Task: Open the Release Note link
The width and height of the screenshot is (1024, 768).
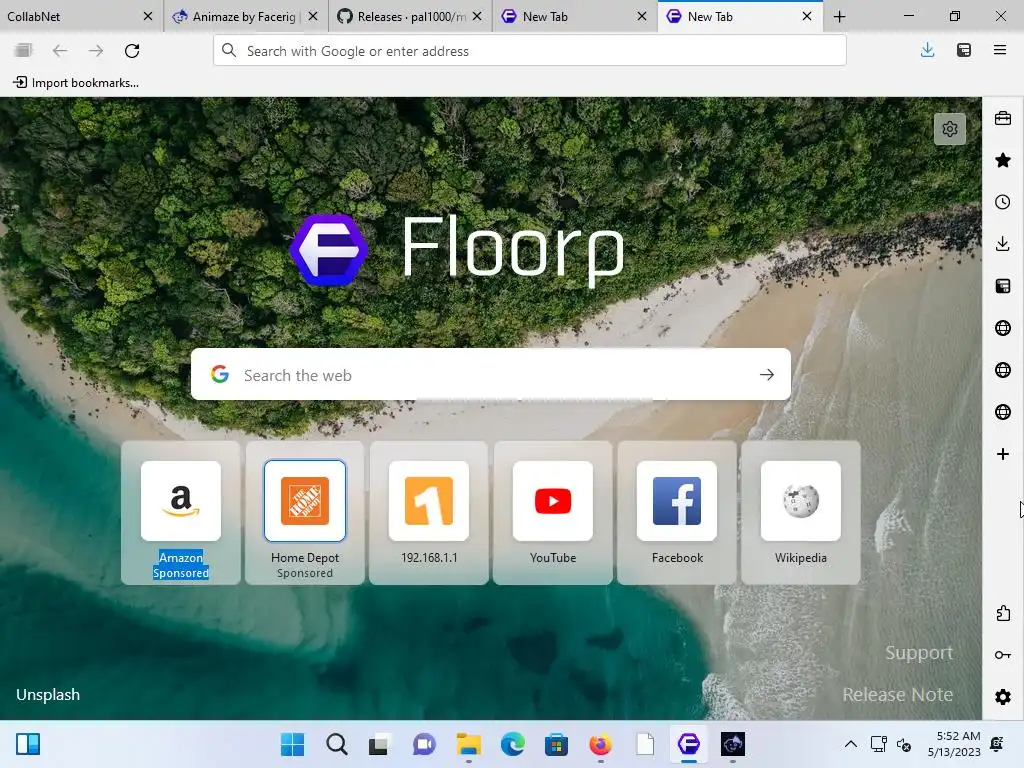Action: (897, 694)
